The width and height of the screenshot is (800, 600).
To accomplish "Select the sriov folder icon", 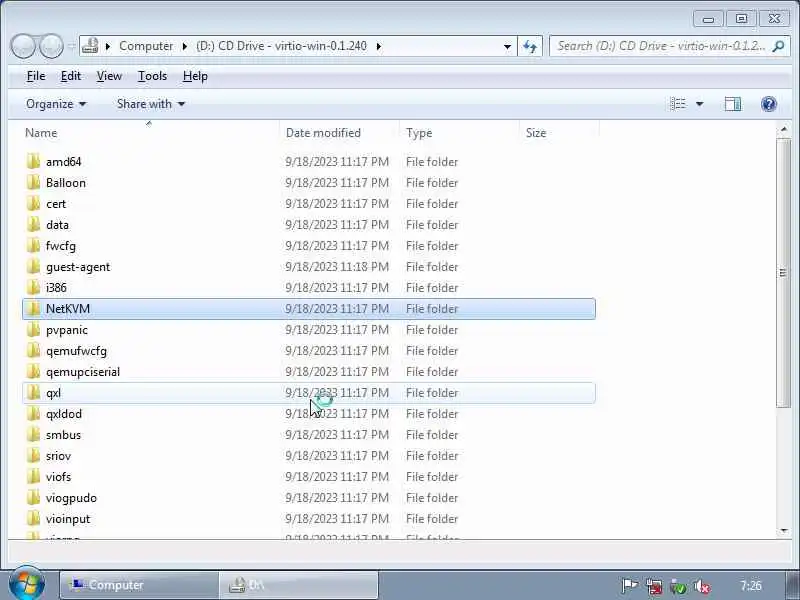I will 33,456.
